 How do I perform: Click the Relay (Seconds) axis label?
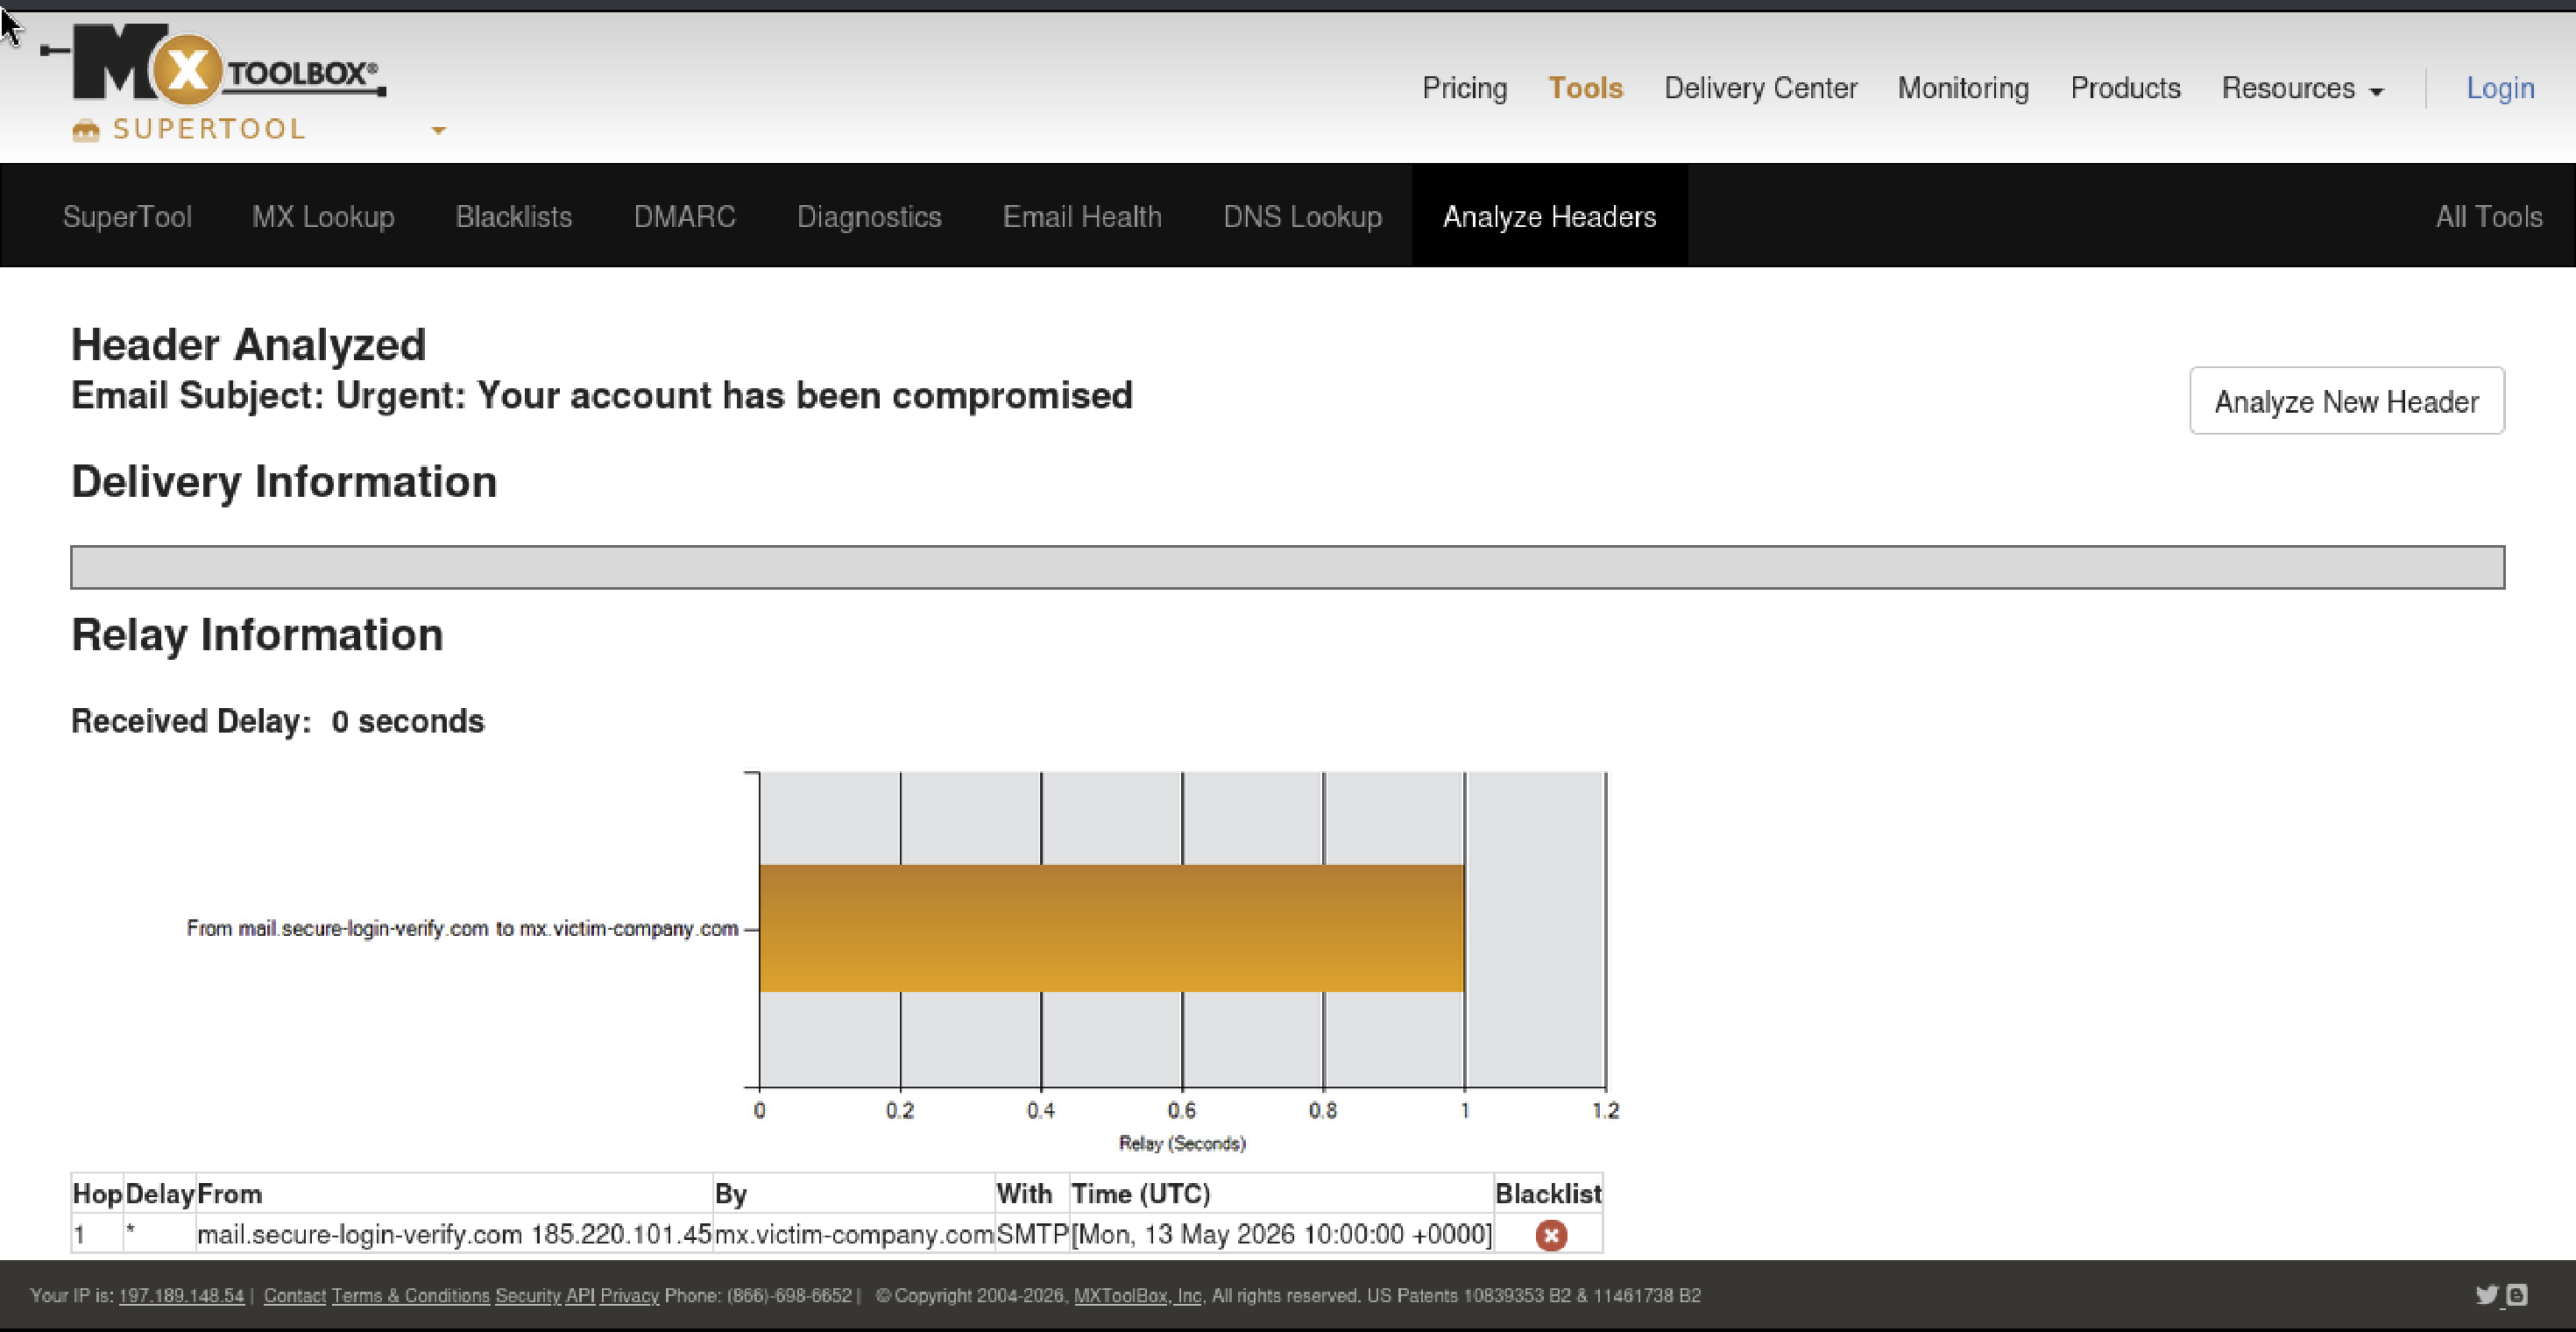tap(1182, 1143)
